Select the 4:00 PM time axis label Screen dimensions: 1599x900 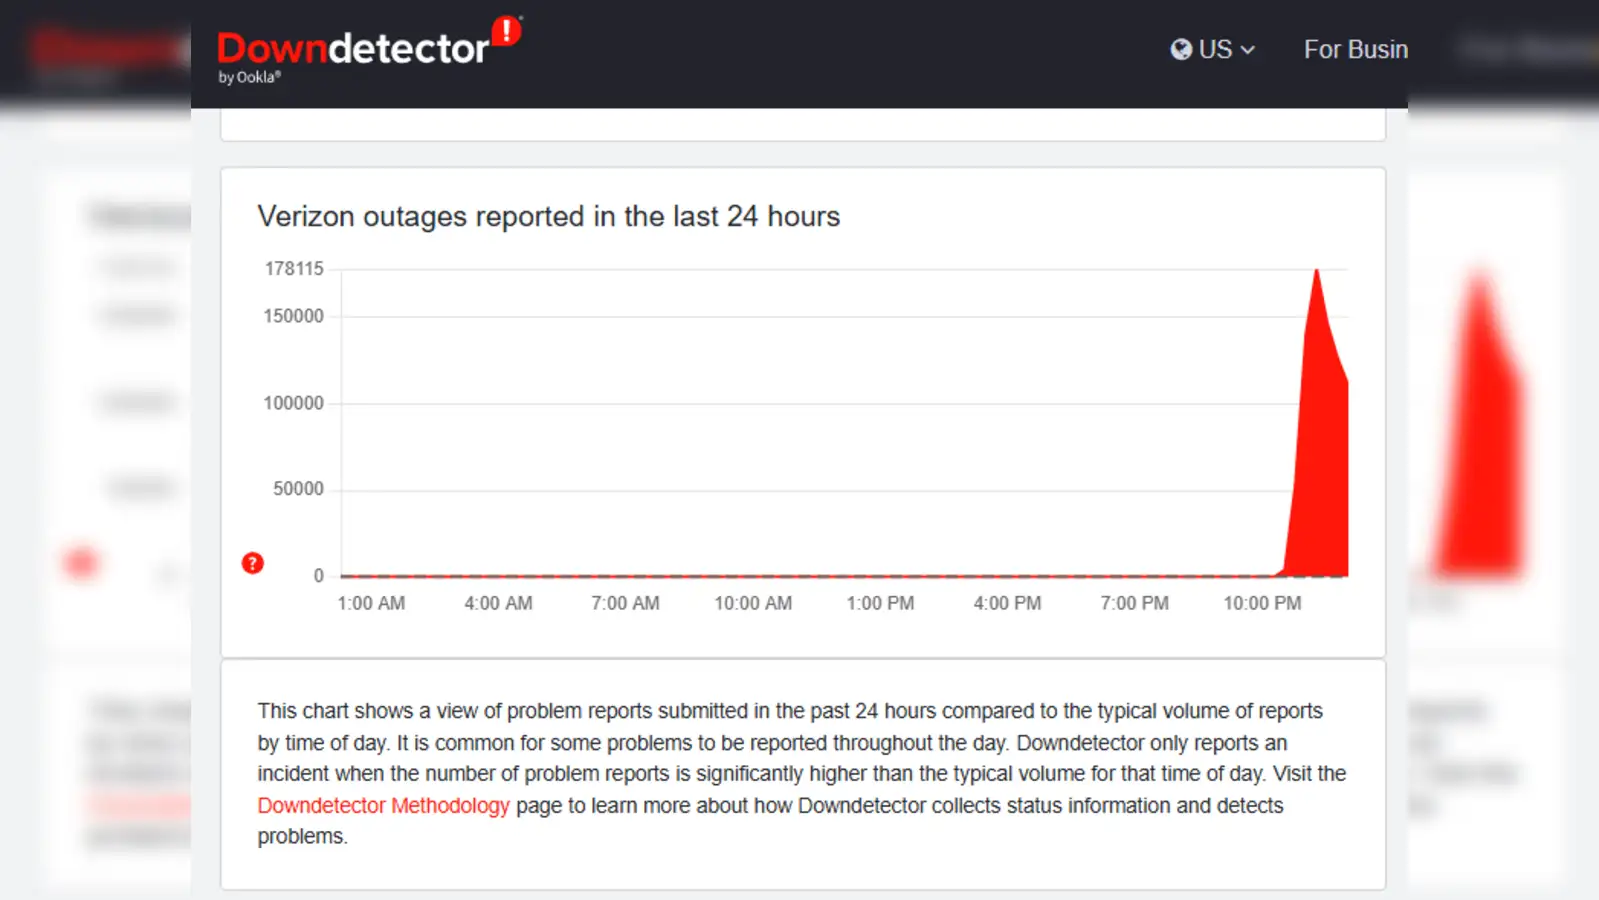click(x=1007, y=603)
